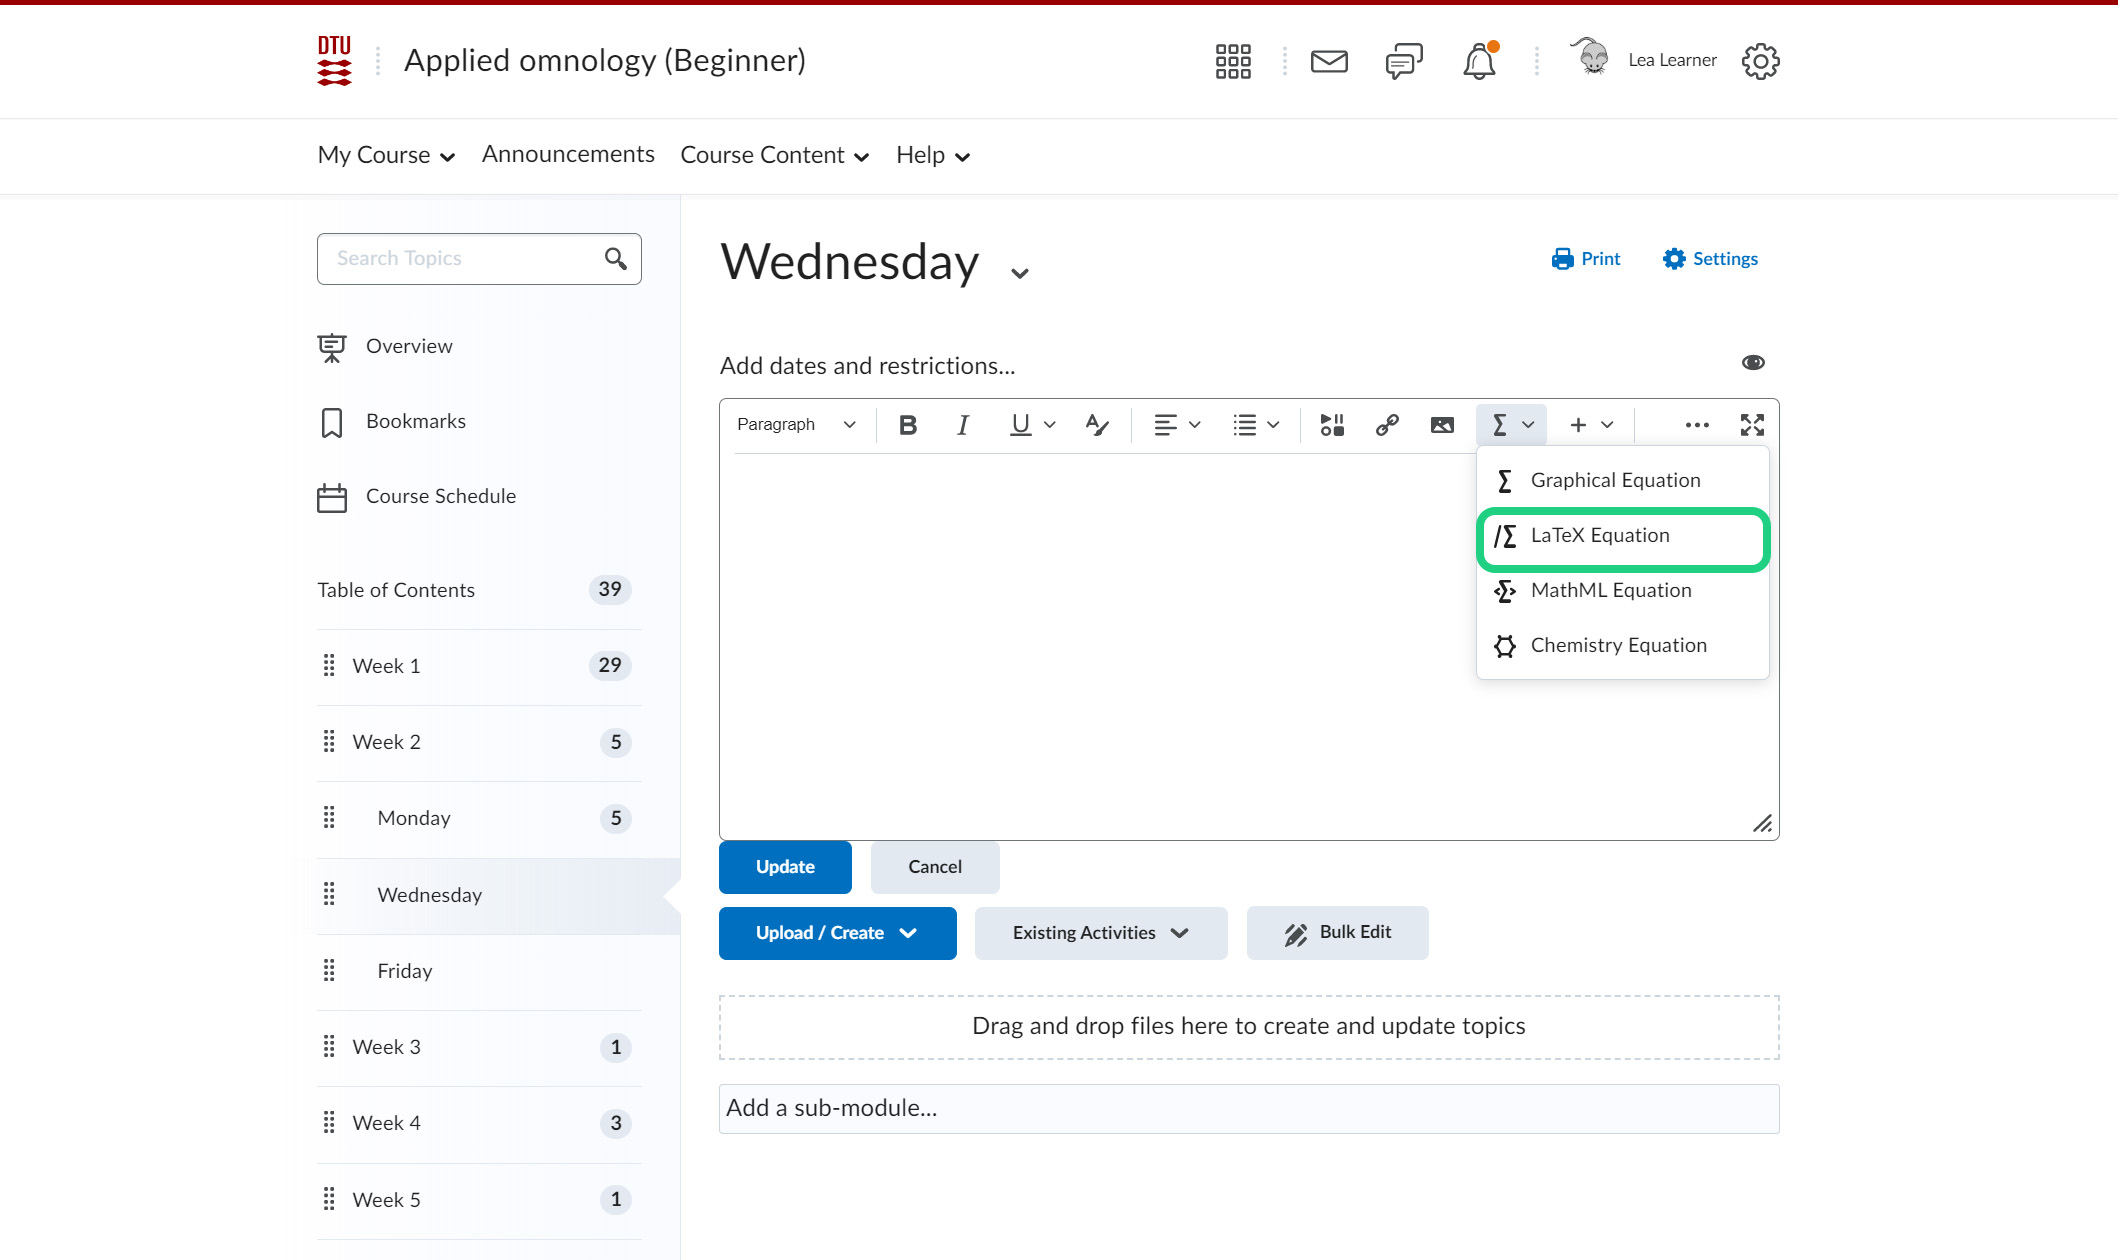Toggle bold formatting in the editor
Viewport: 2118px width, 1260px height.
point(907,425)
